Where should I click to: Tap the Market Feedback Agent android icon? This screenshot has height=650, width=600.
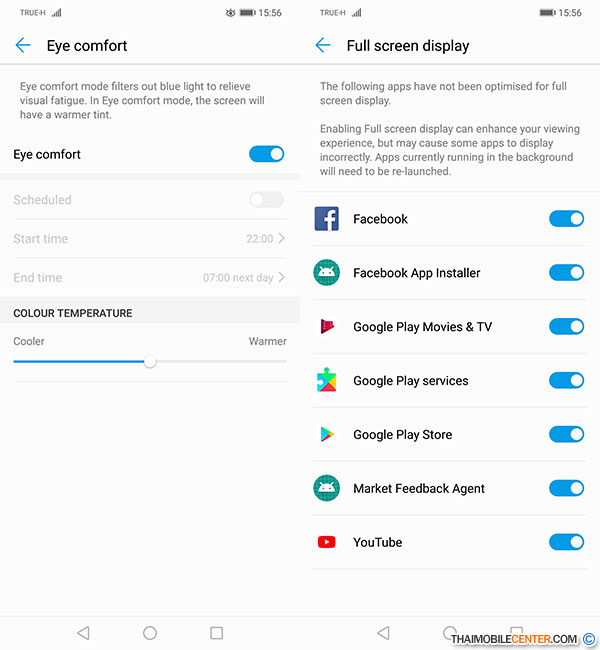pos(326,488)
